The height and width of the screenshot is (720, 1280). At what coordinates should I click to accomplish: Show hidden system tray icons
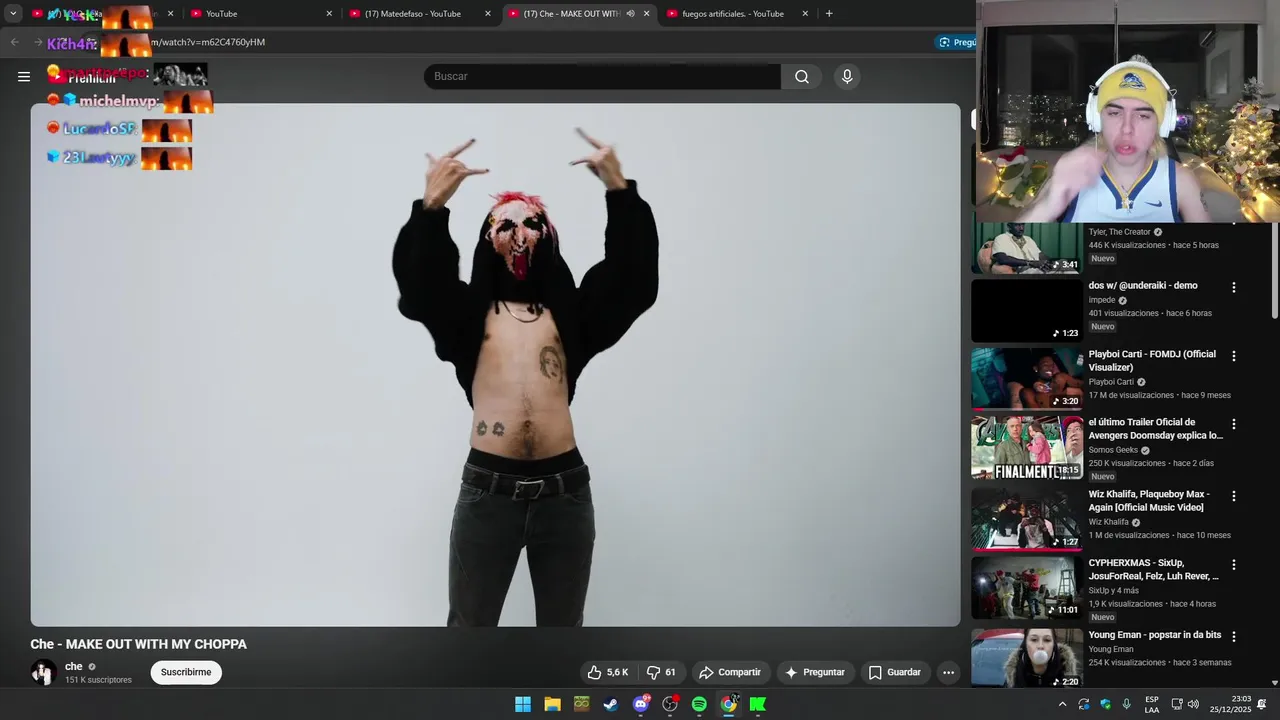pos(1062,704)
